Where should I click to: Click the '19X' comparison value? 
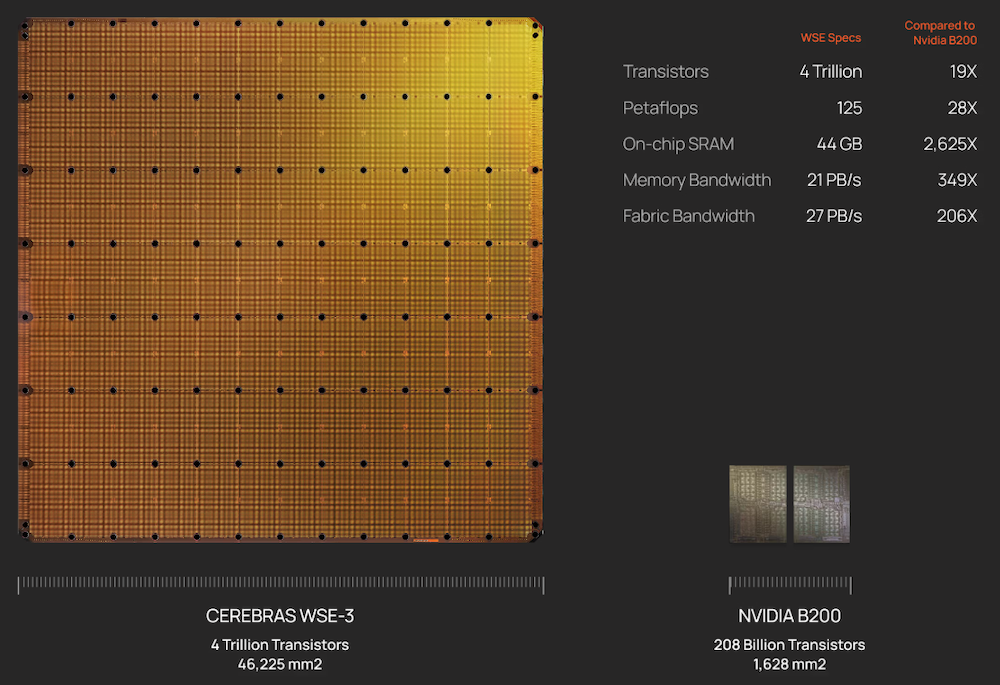click(x=963, y=71)
